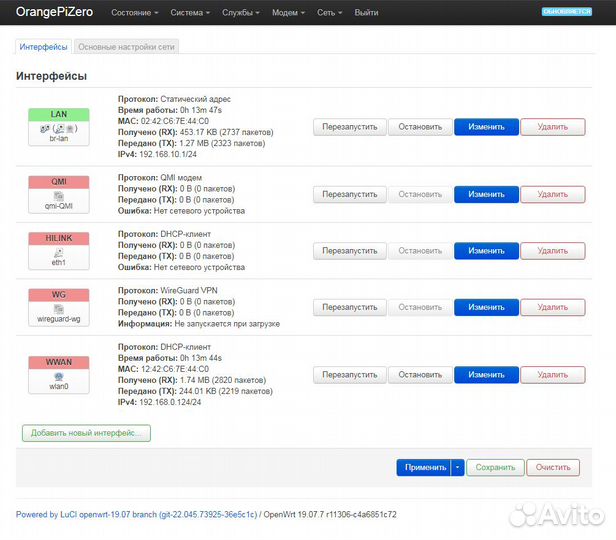Restart the LAN interface with Перезапустить
The width and height of the screenshot is (616, 540).
point(350,127)
